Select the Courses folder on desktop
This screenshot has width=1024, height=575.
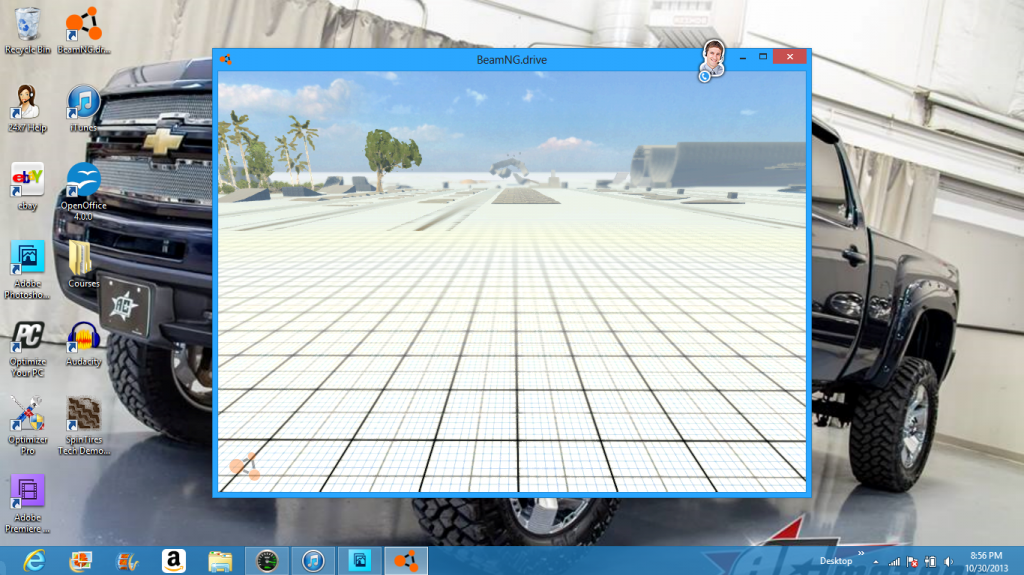coord(84,265)
